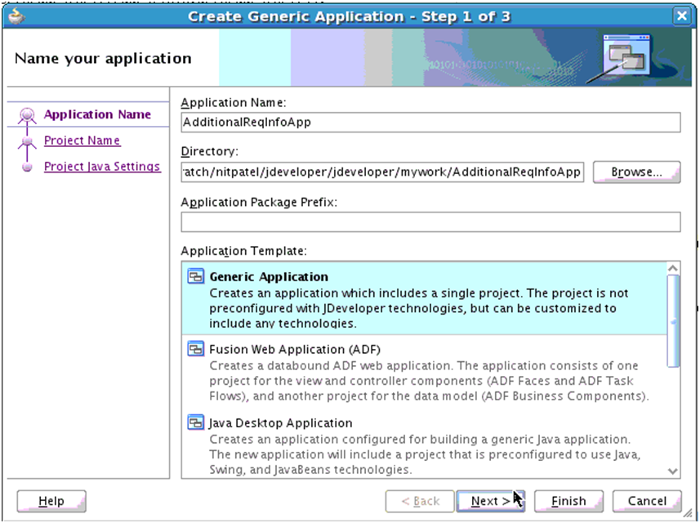700x523 pixels.
Task: Click the Java cup icon in title bar
Action: click(17, 16)
